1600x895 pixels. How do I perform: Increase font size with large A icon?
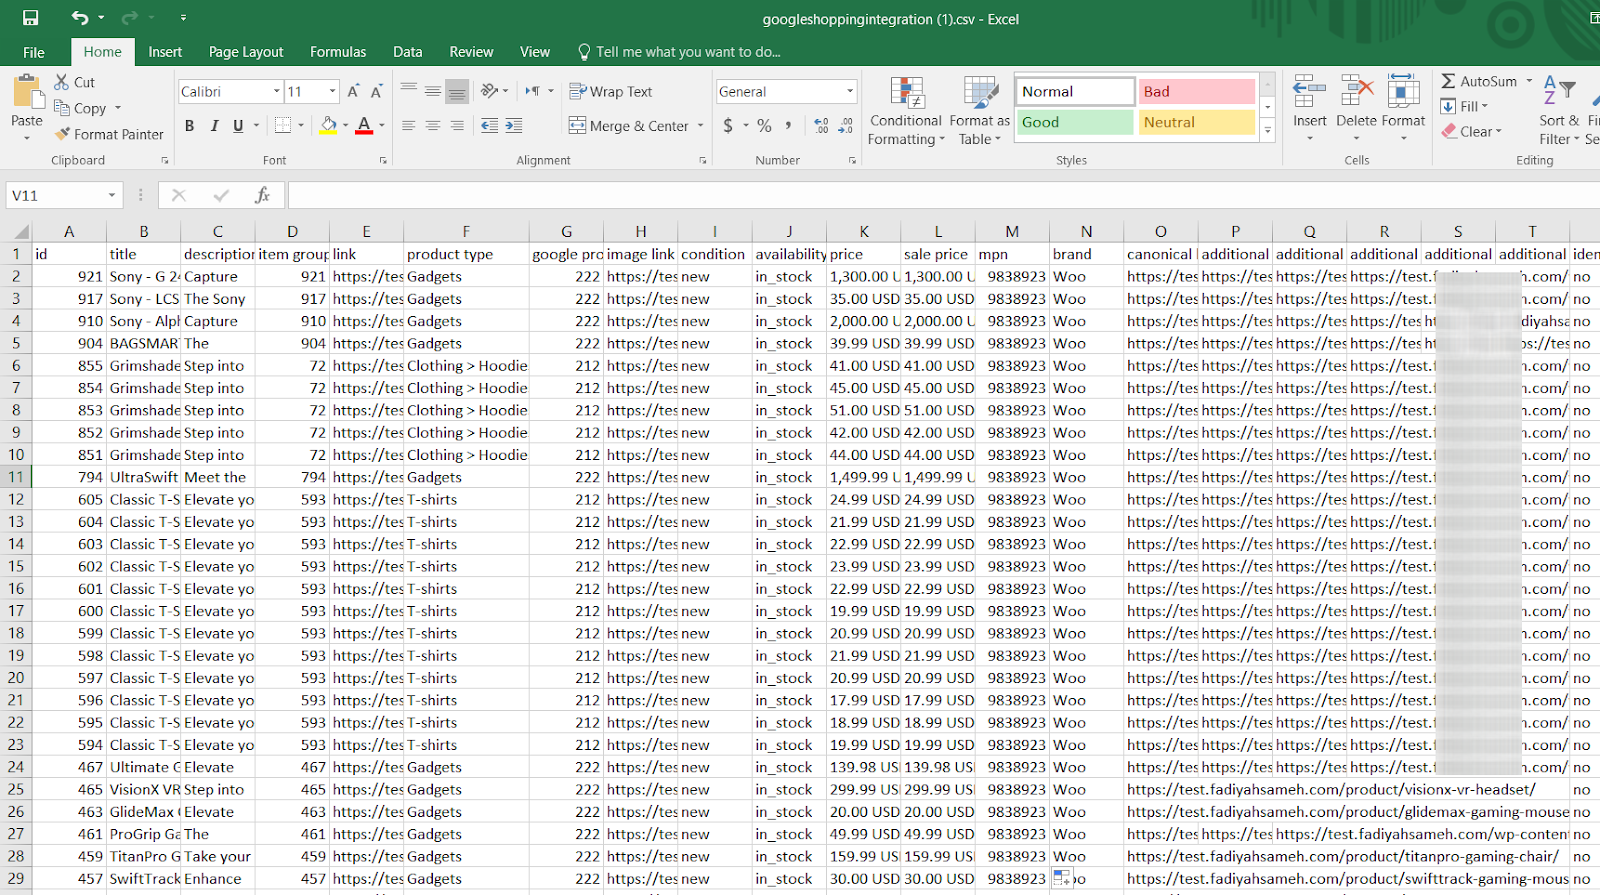(x=353, y=91)
